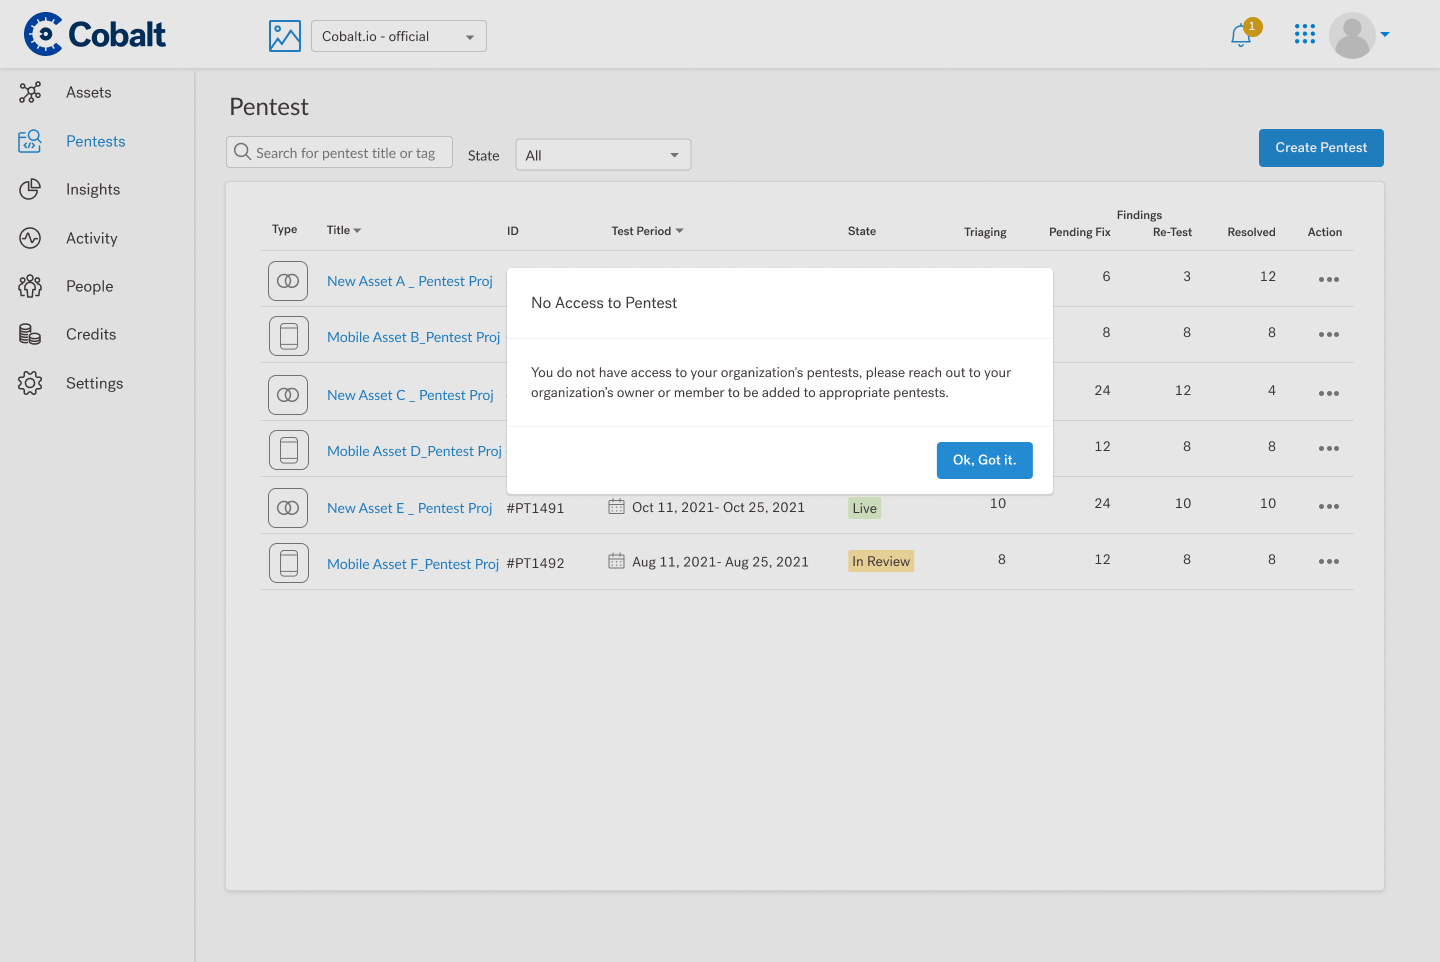
Task: Open action ellipsis for New Asset A row
Action: pyautogui.click(x=1328, y=280)
